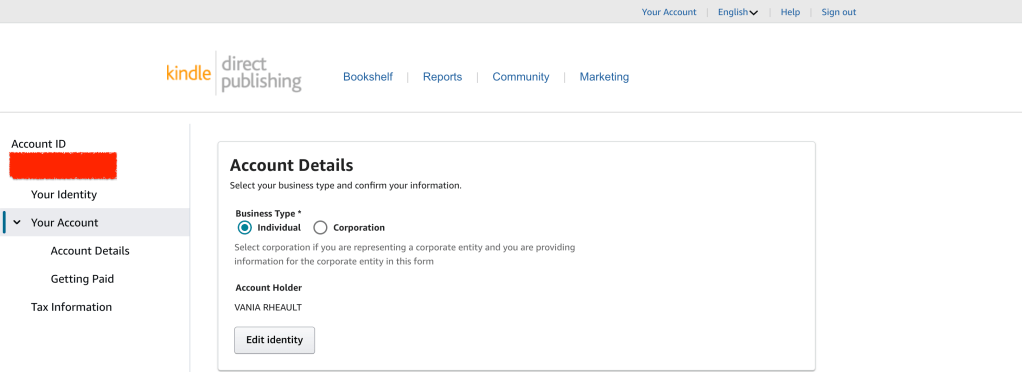
Task: Go to the Reports tab
Action: coord(442,77)
